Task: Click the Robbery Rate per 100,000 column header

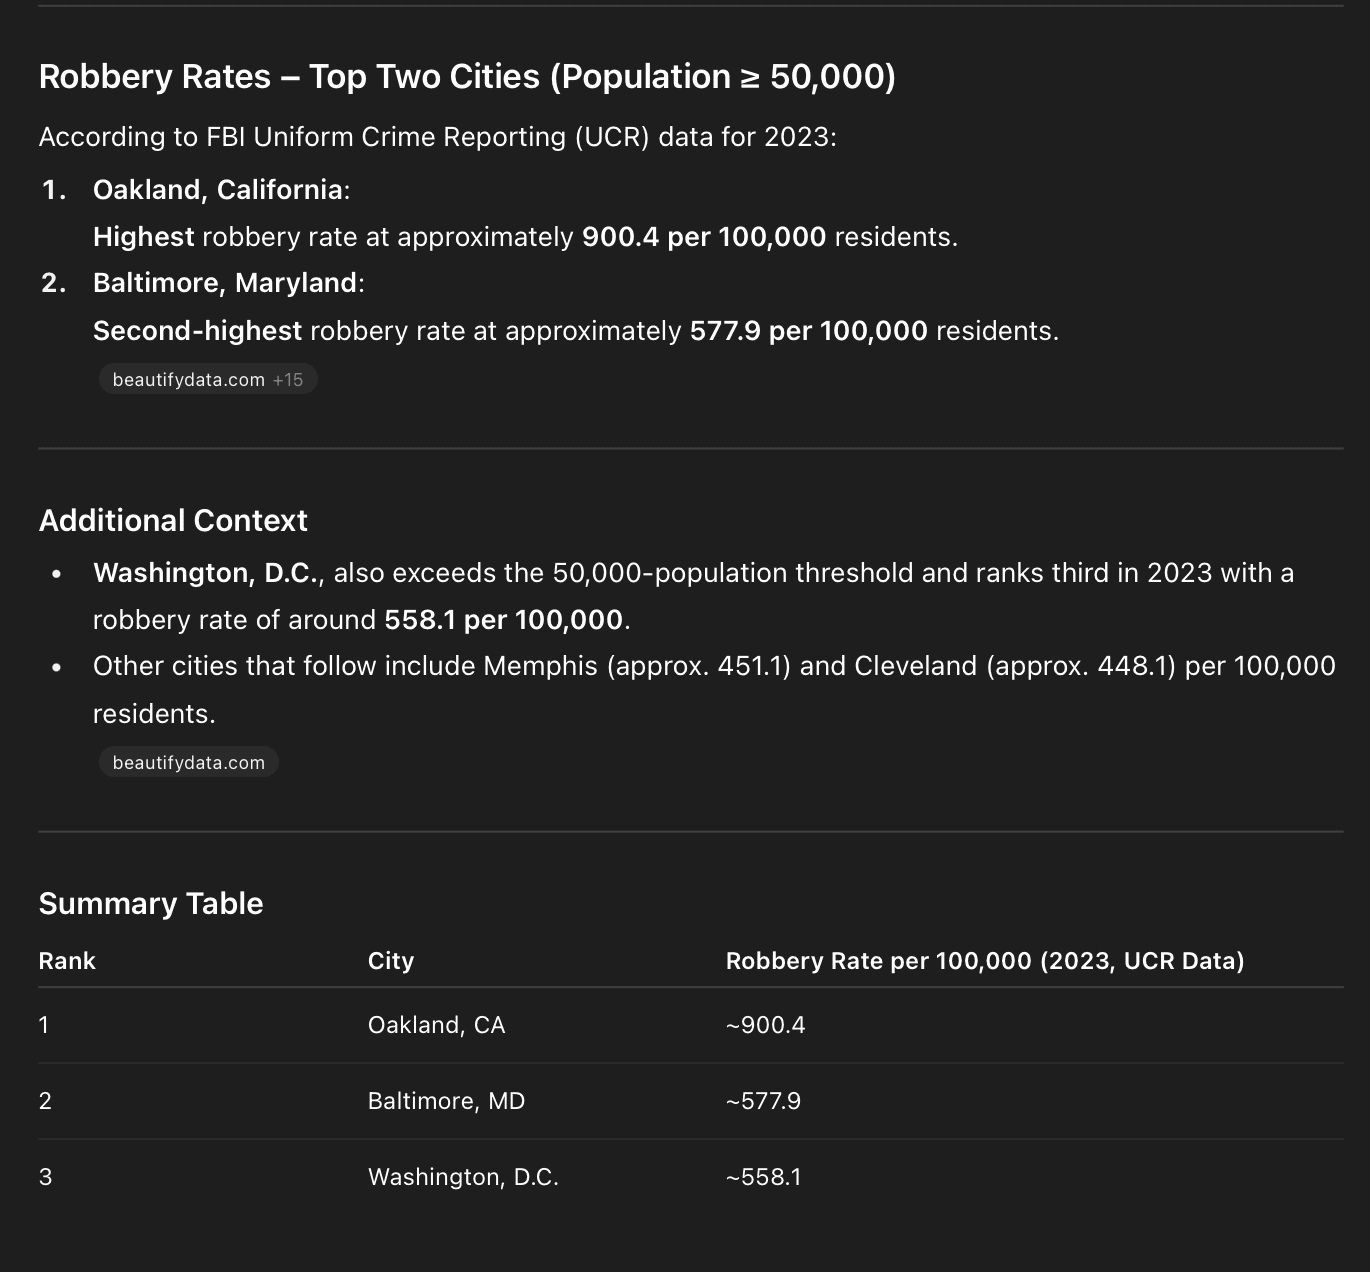Action: [985, 961]
